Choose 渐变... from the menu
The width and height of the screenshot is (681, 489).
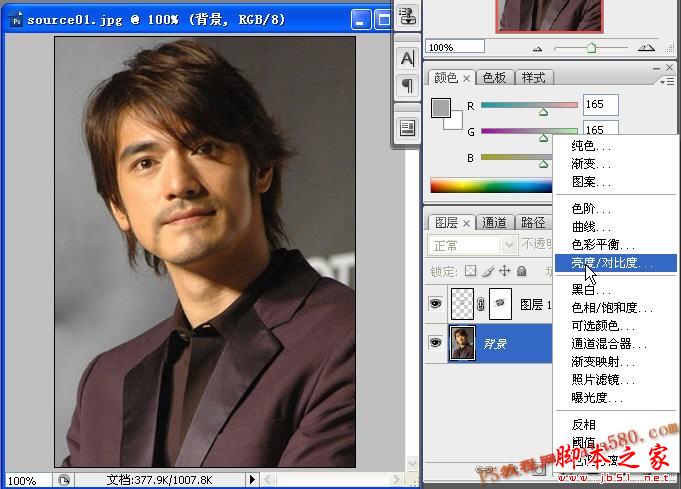coord(615,164)
